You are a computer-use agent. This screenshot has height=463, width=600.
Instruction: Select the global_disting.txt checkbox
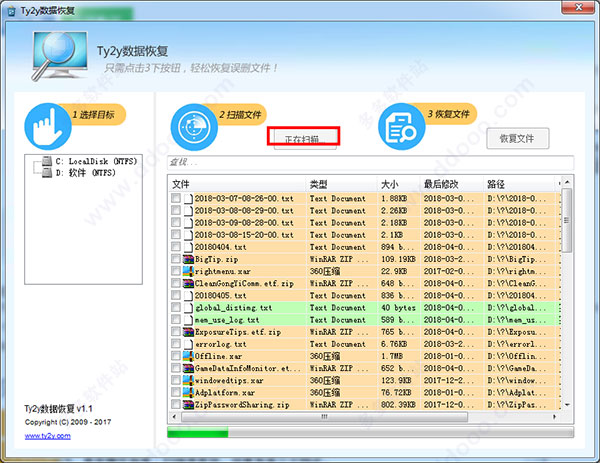click(x=176, y=308)
